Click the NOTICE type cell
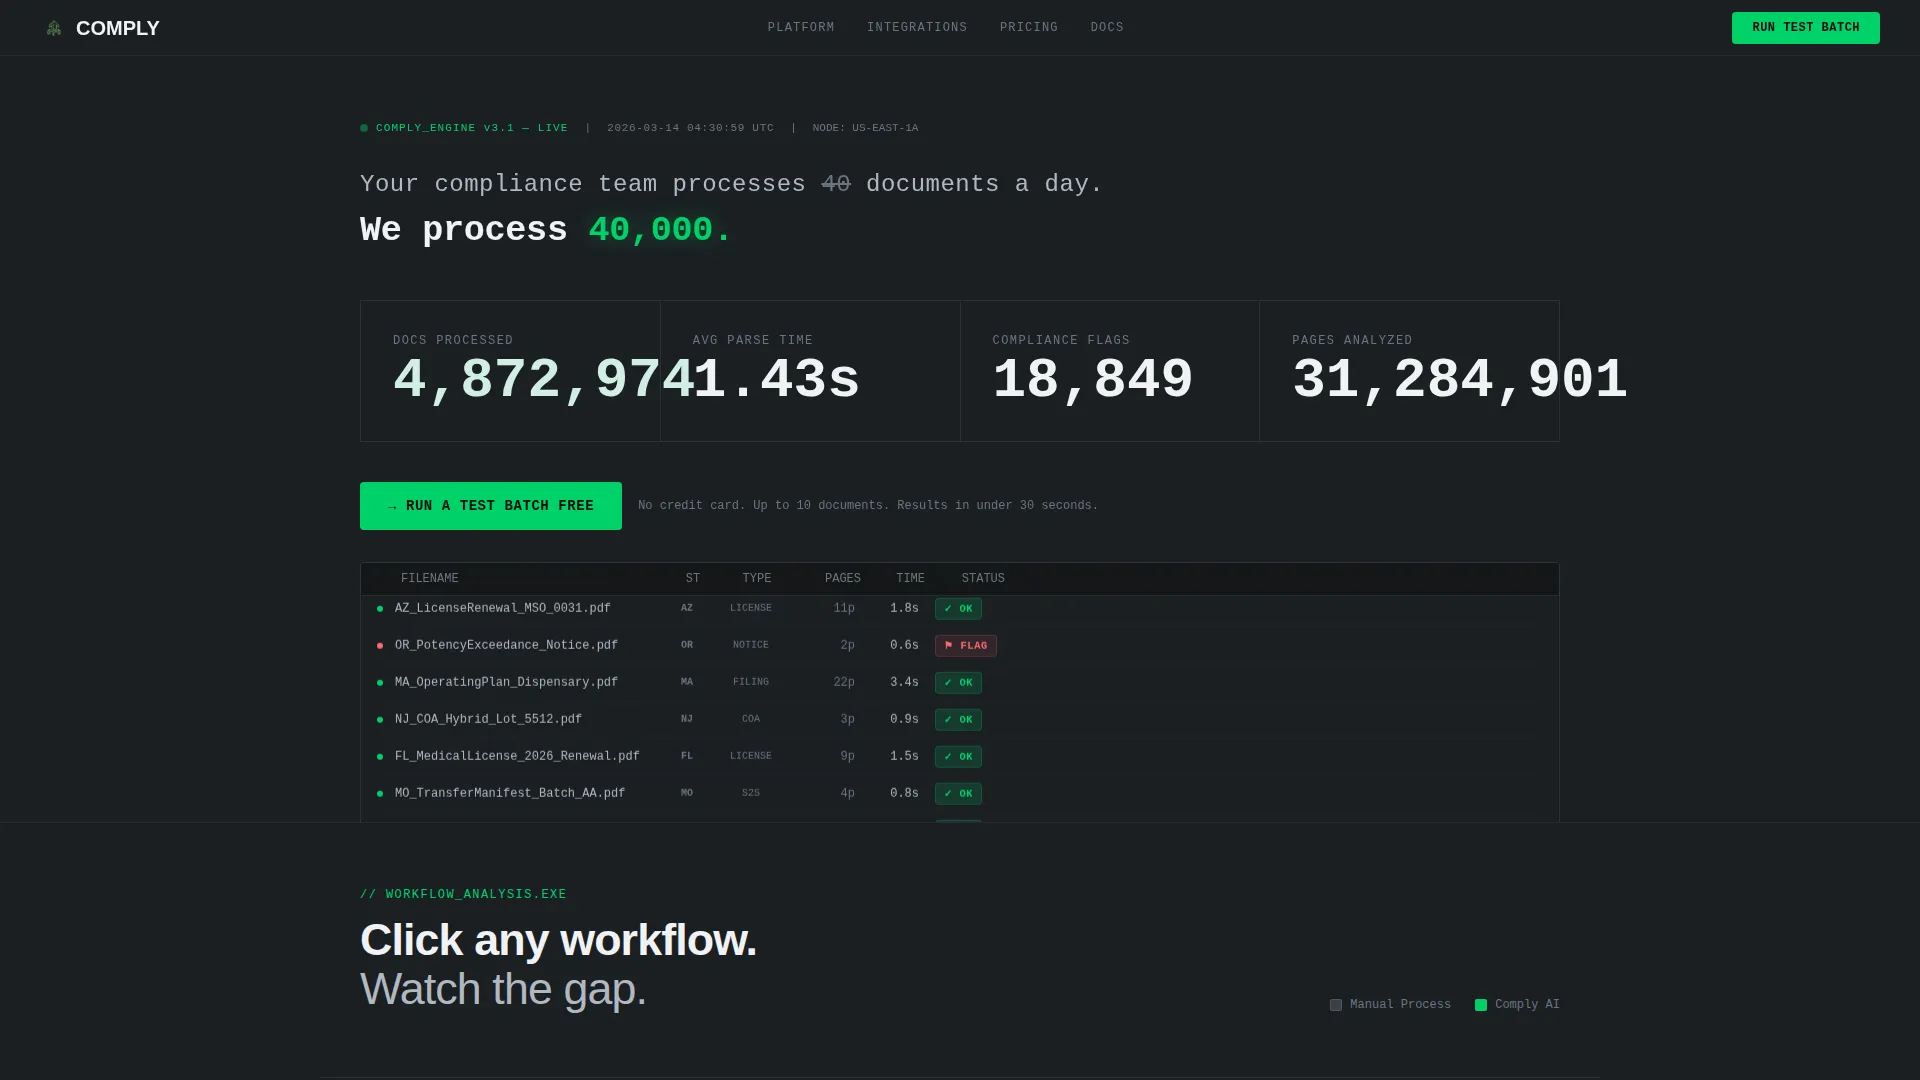 click(x=751, y=645)
